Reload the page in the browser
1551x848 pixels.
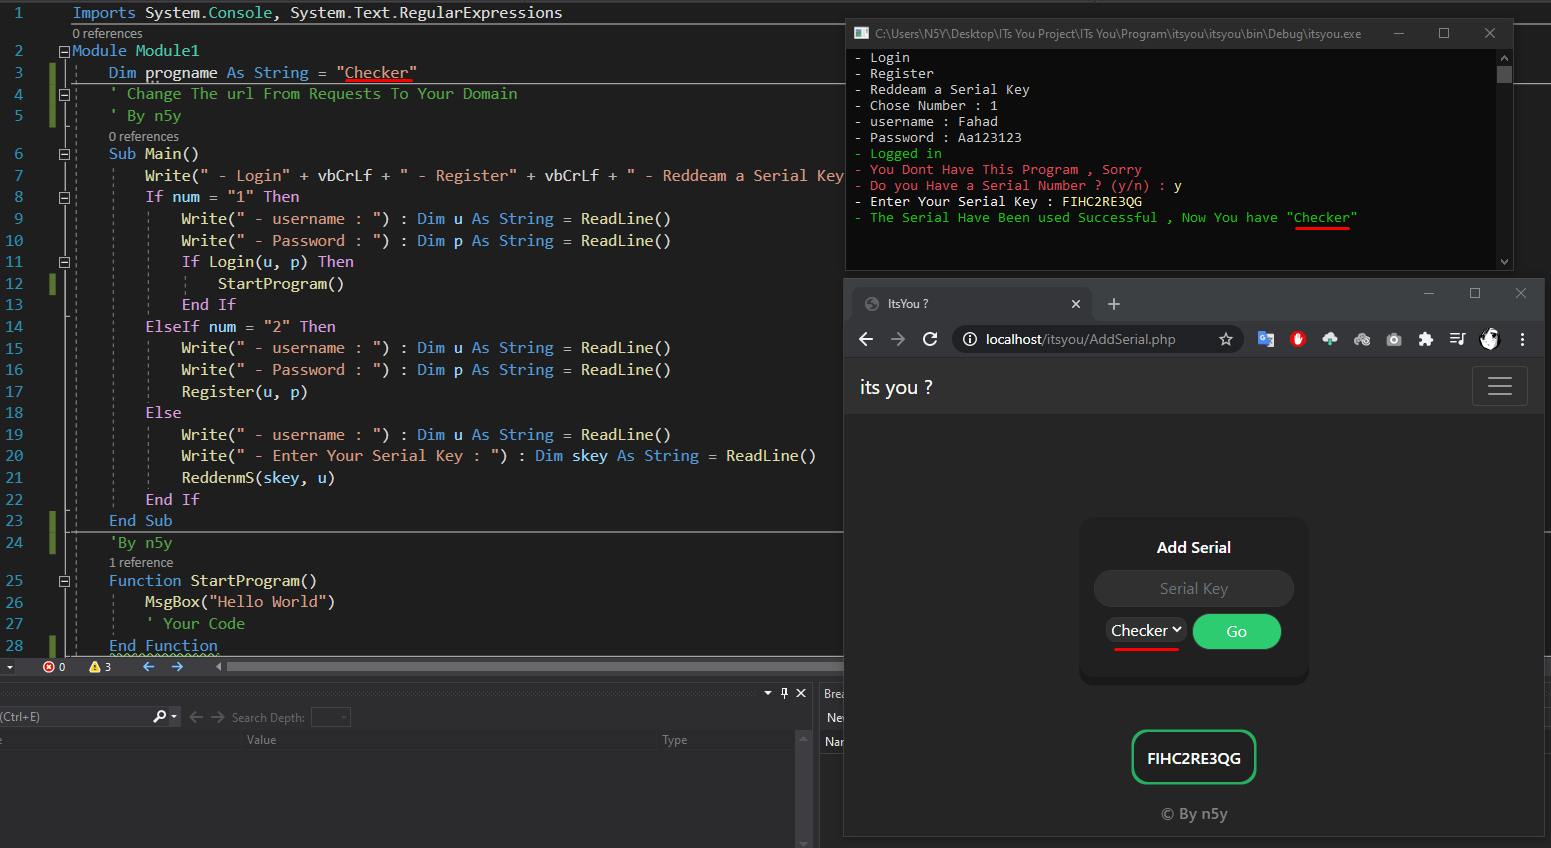[930, 339]
